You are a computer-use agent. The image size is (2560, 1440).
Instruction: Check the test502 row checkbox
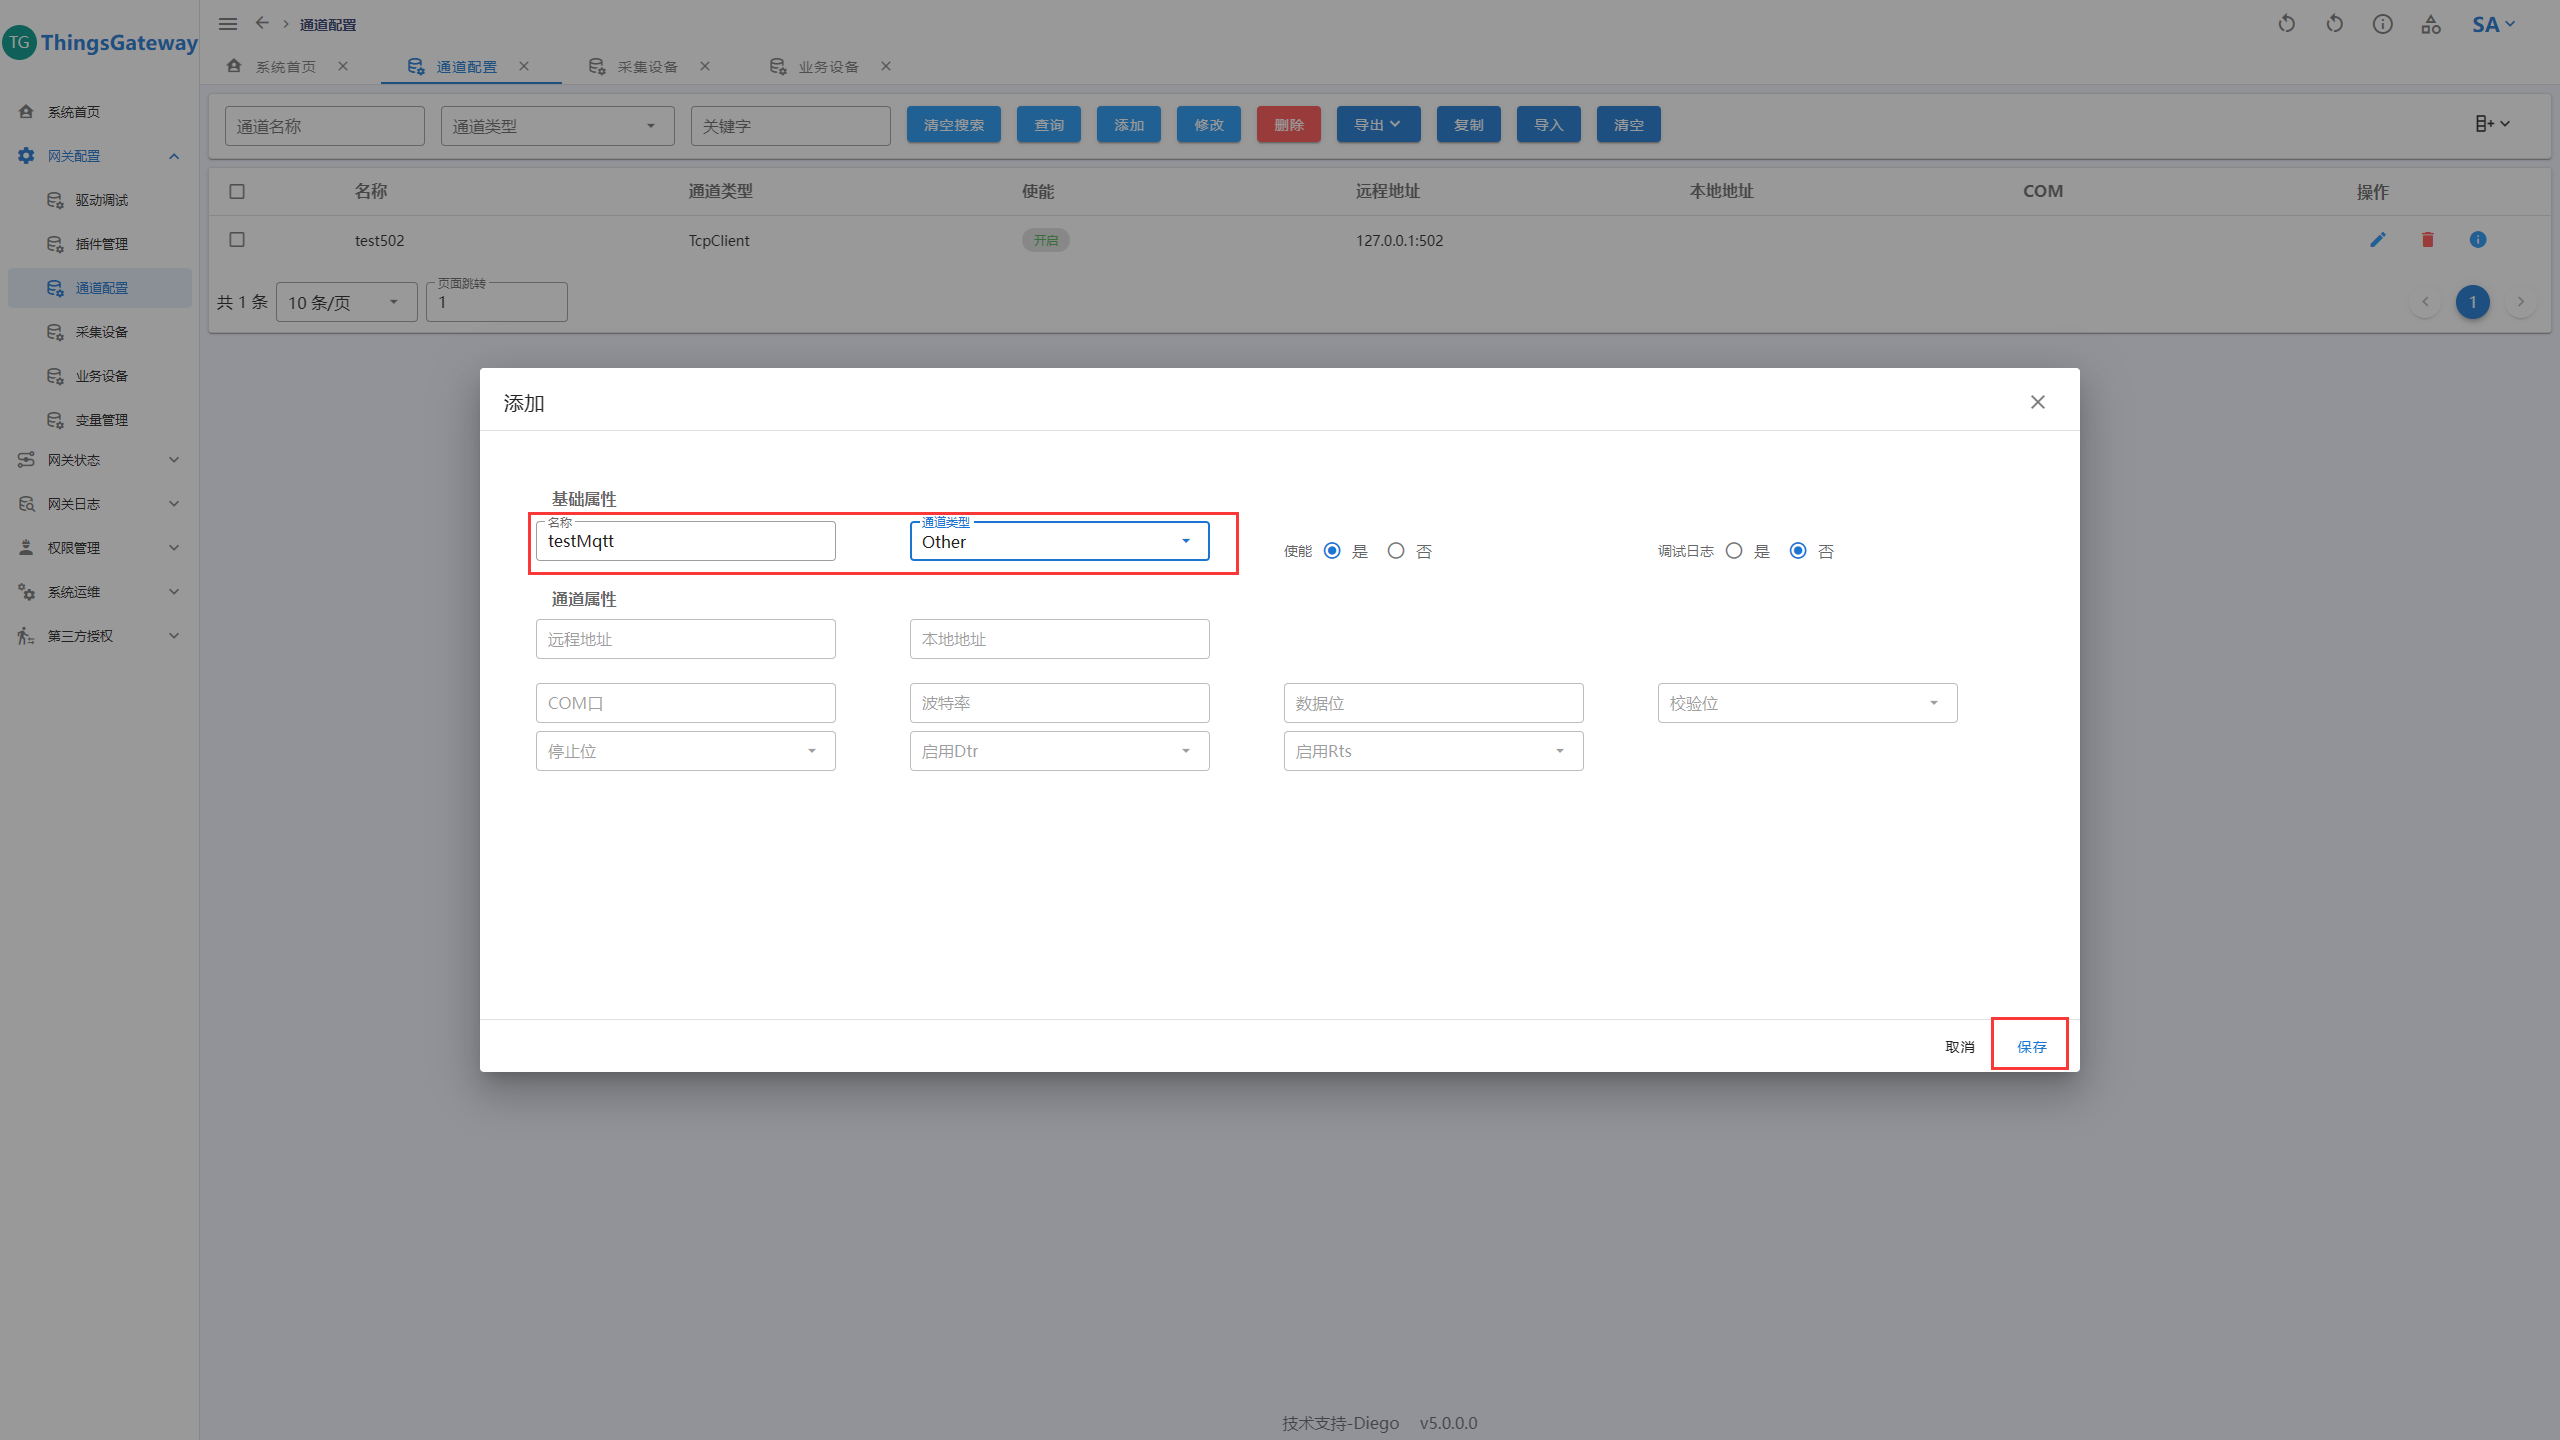pos(237,240)
